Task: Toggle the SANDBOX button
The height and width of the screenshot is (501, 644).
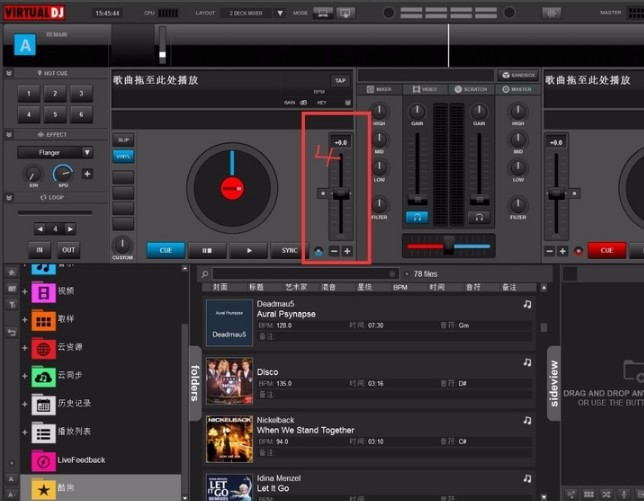Action: (519, 75)
